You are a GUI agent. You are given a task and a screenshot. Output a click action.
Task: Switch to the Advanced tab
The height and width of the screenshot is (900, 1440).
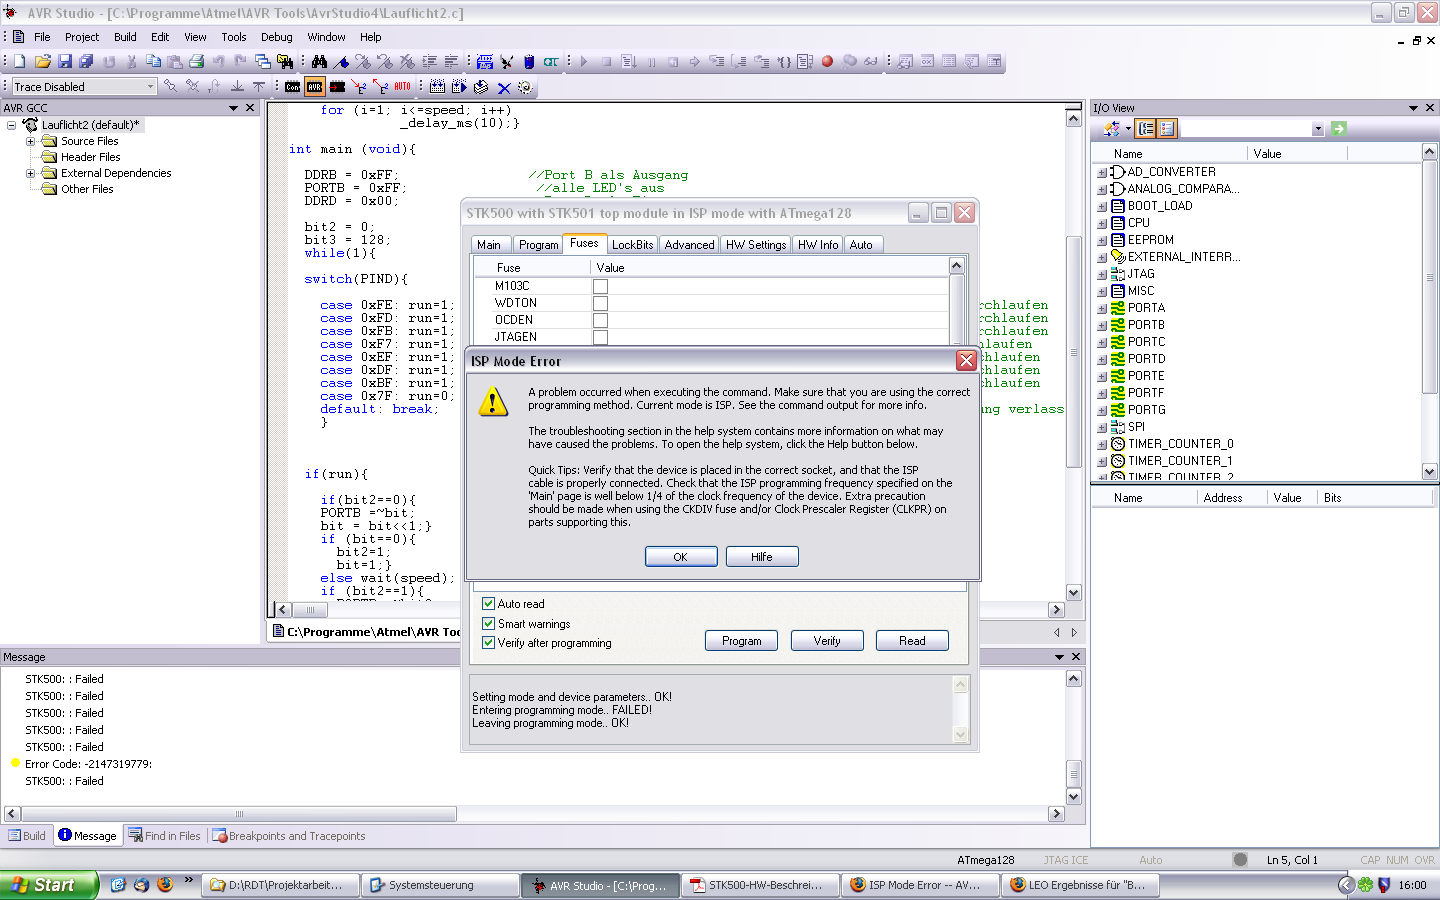pos(690,245)
